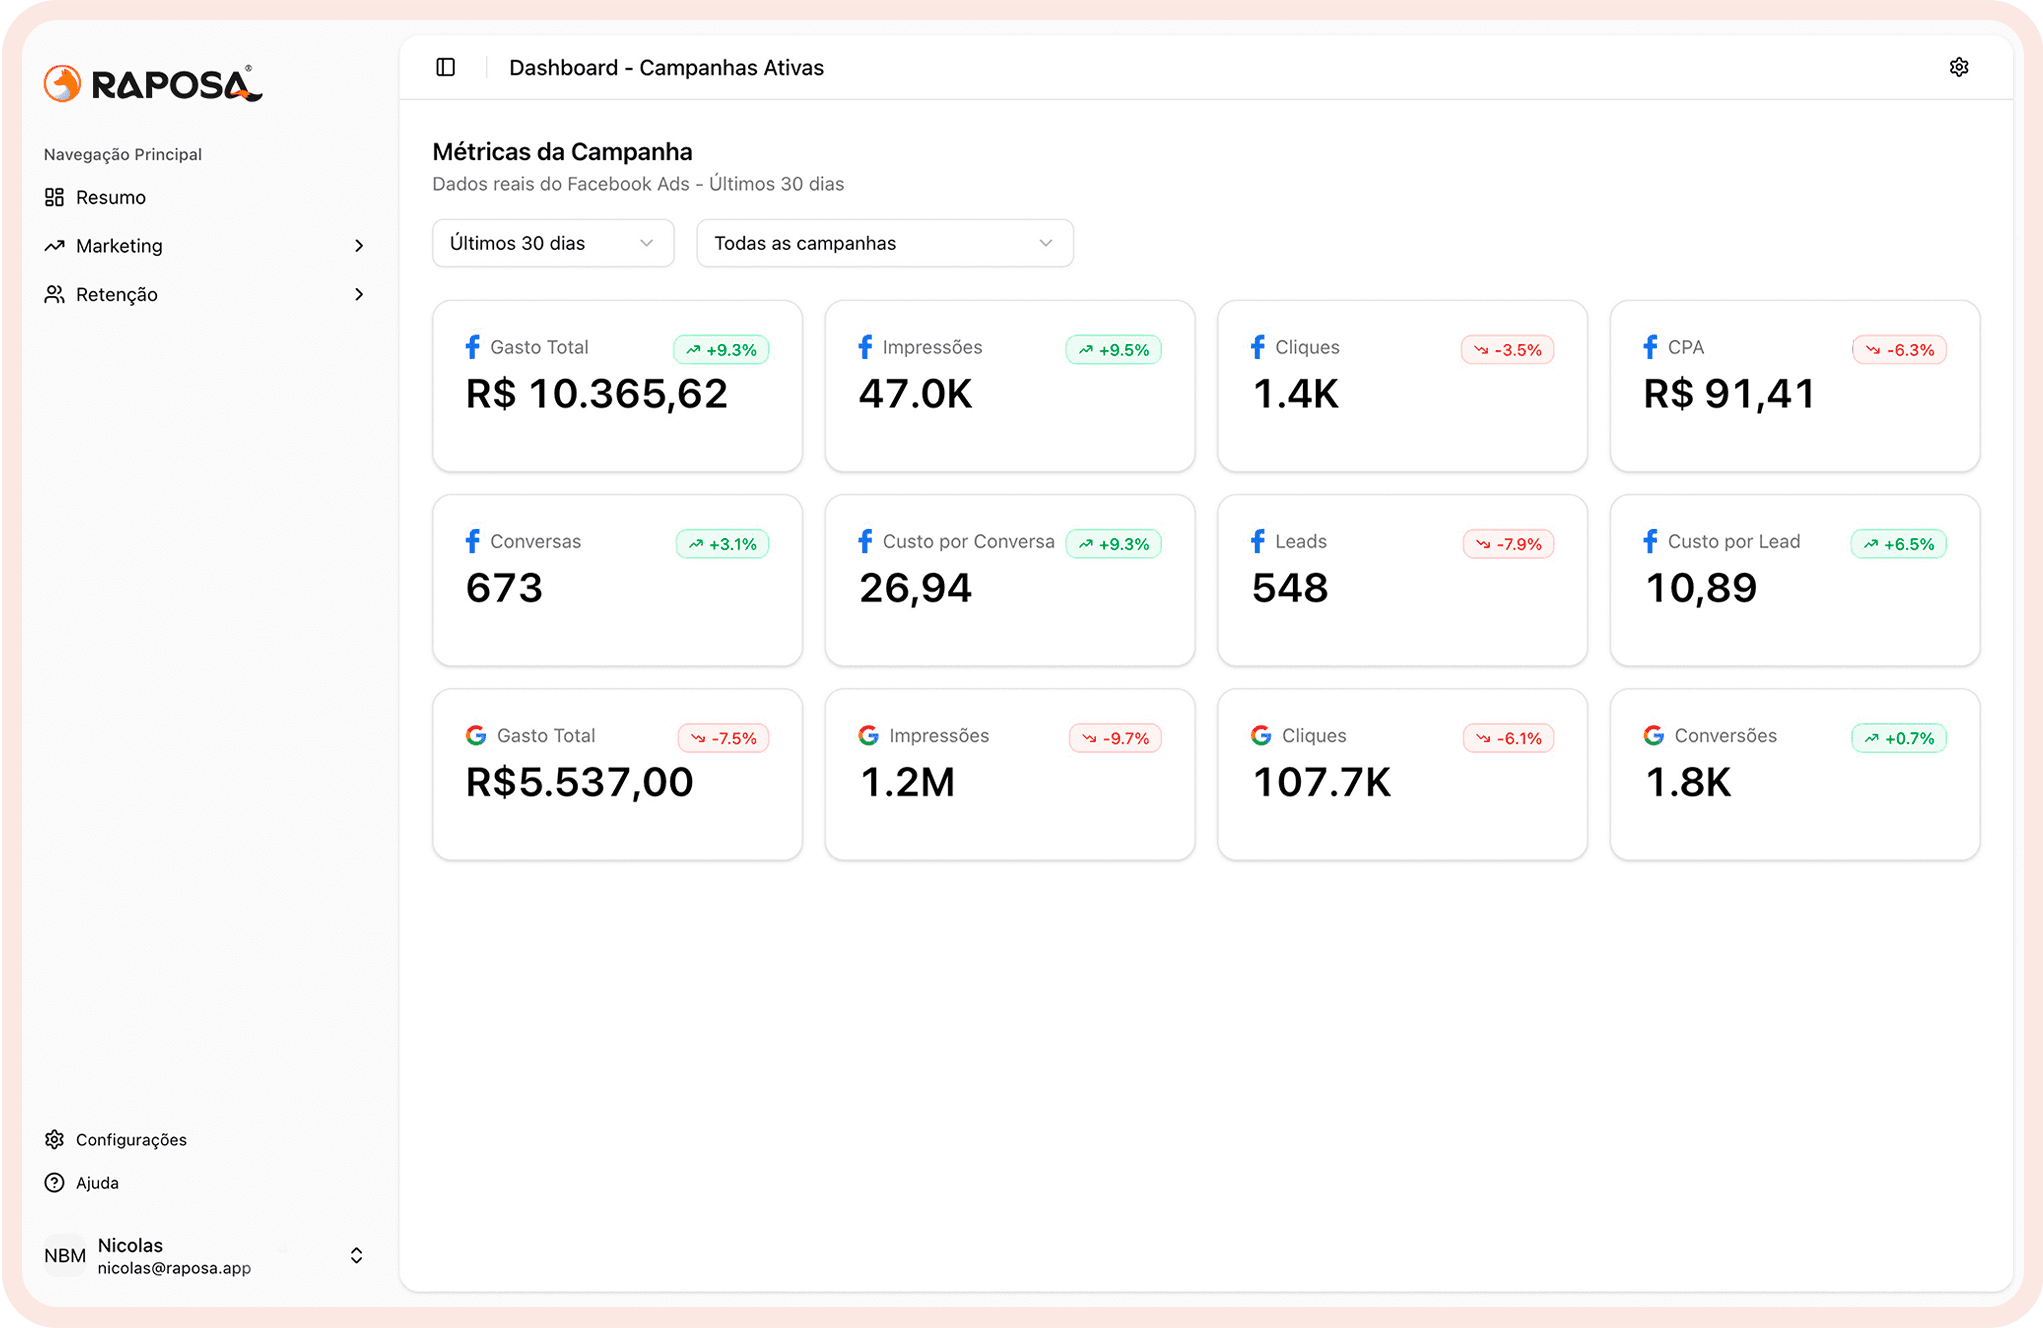This screenshot has height=1328, width=2043.
Task: Click the 10,89 Custo por Lead value
Action: coord(1701,588)
